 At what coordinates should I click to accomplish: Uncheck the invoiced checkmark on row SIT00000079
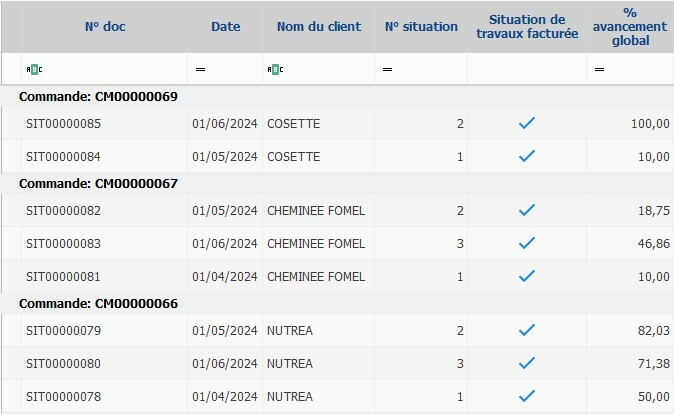[x=527, y=330]
